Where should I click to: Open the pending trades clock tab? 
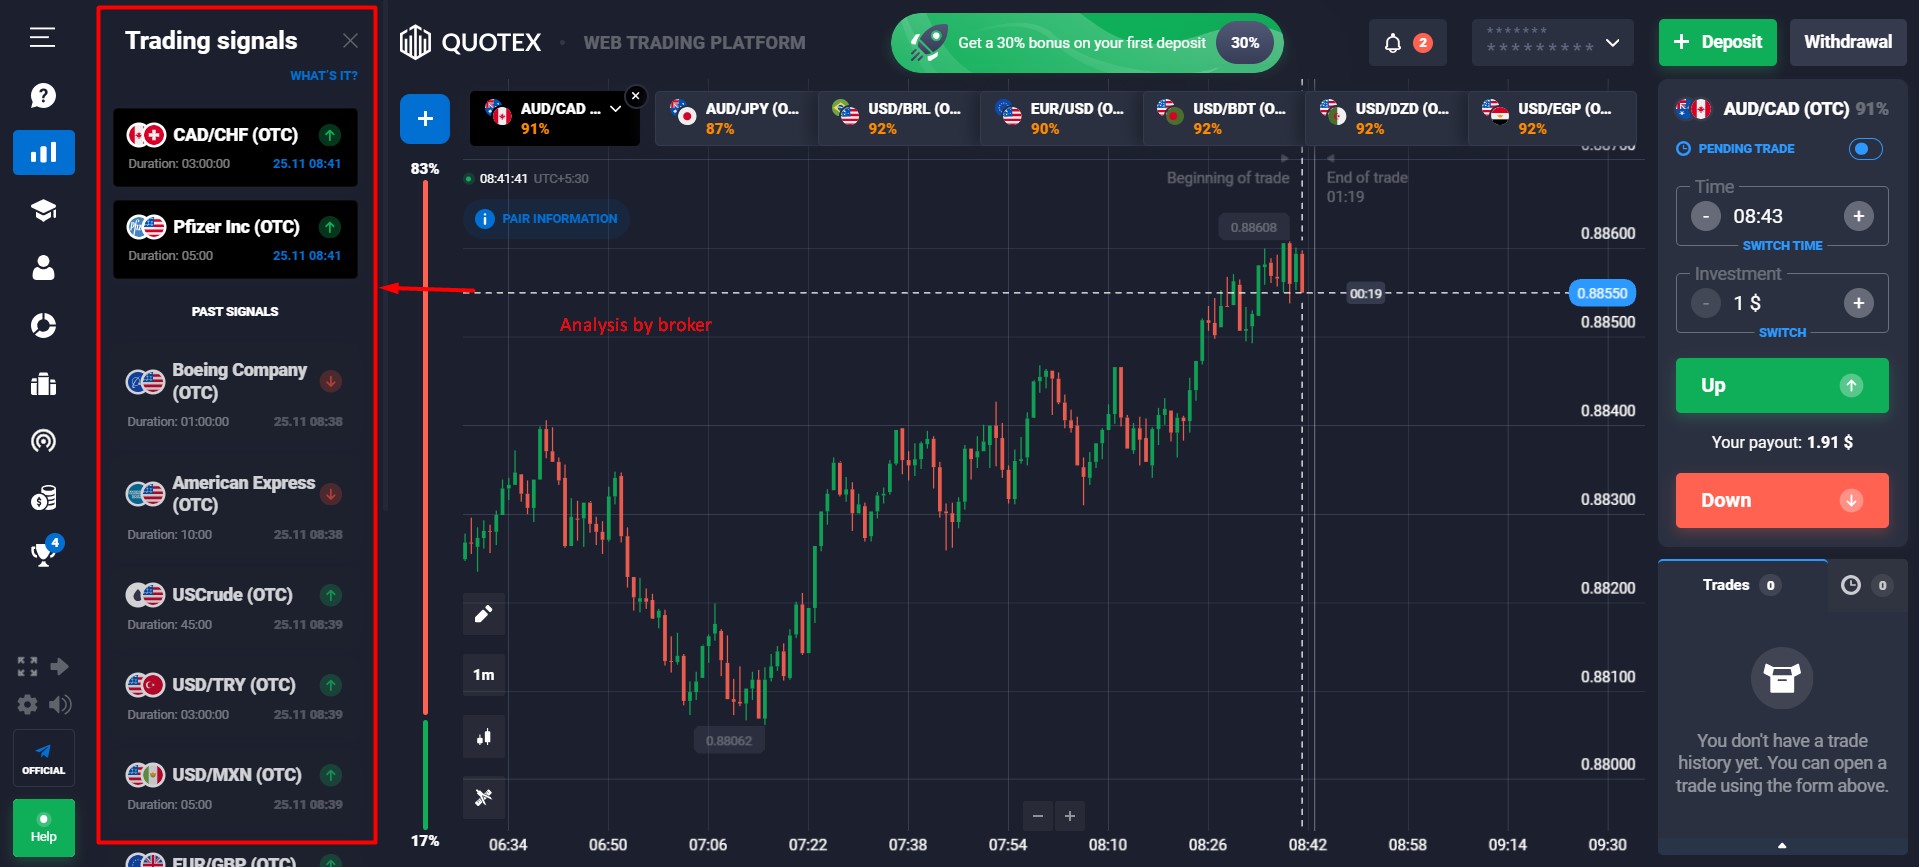1865,585
